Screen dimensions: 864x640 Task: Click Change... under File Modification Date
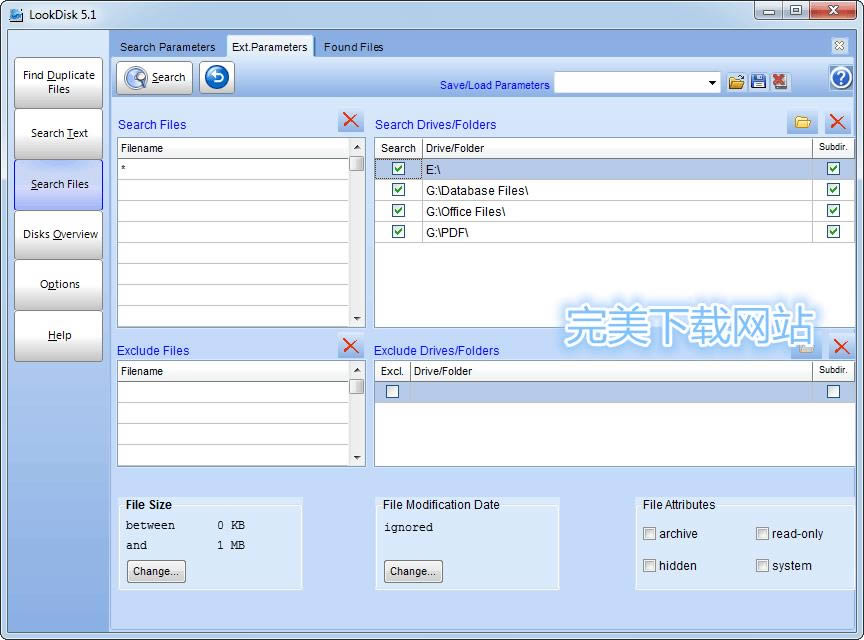tap(413, 571)
